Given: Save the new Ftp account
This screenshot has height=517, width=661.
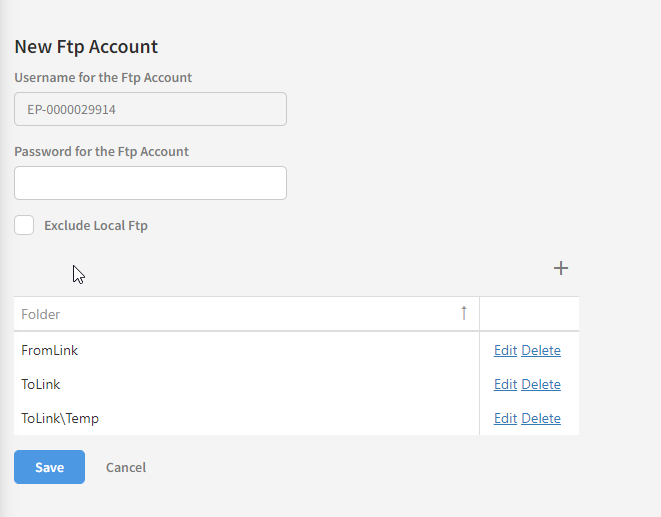Looking at the screenshot, I should [x=49, y=467].
